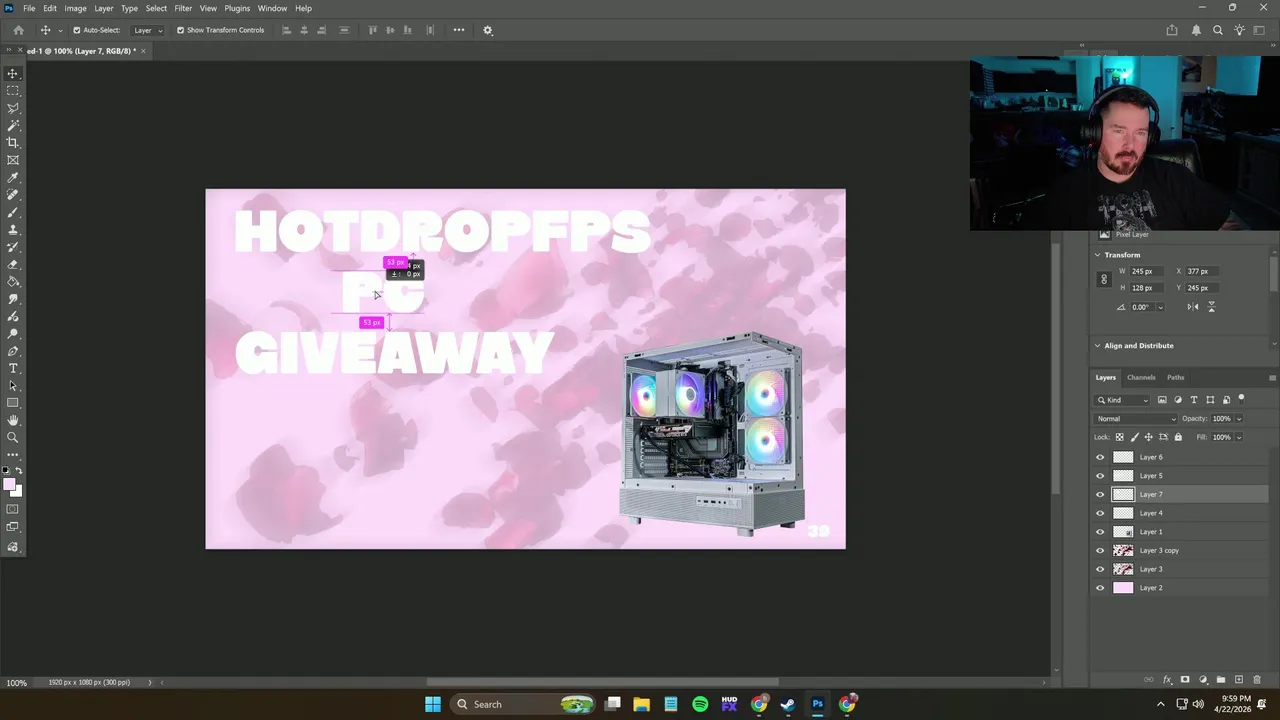Hide Layer 6 with its eye icon
Image resolution: width=1280 pixels, height=720 pixels.
point(1100,457)
